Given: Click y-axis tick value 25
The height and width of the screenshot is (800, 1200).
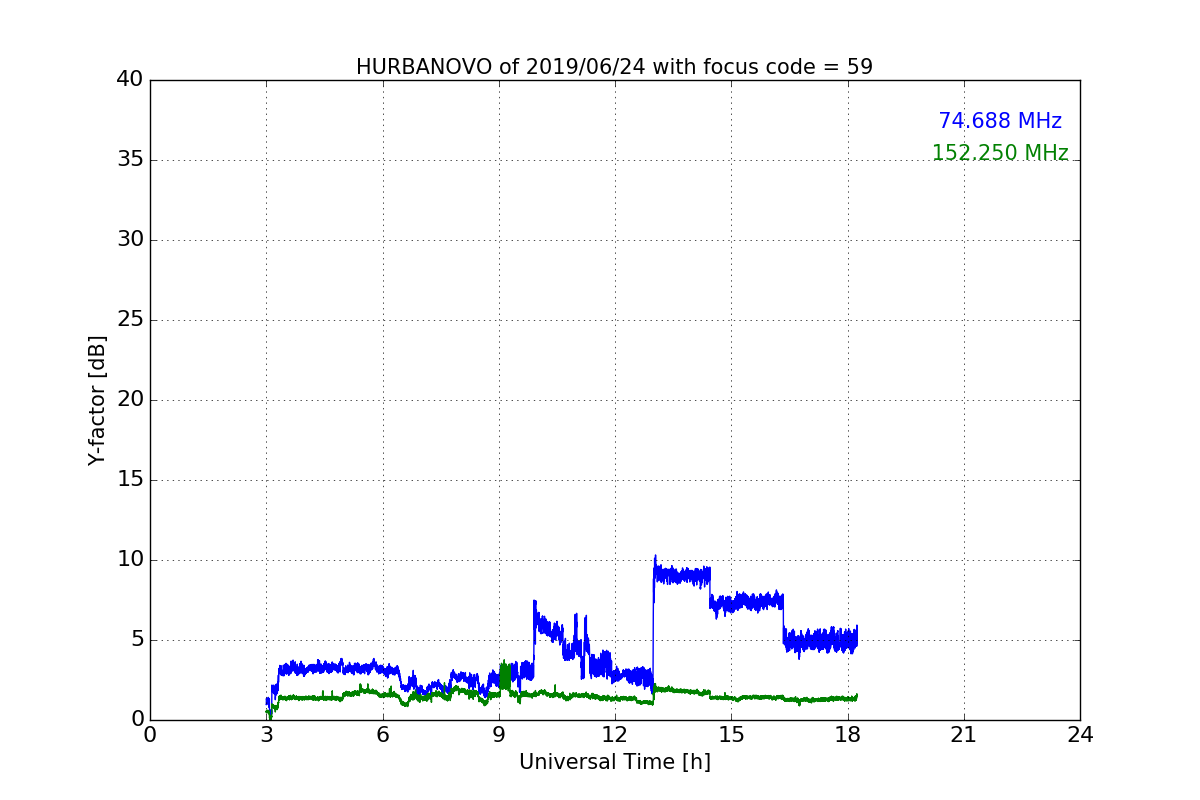Looking at the screenshot, I should coord(129,320).
